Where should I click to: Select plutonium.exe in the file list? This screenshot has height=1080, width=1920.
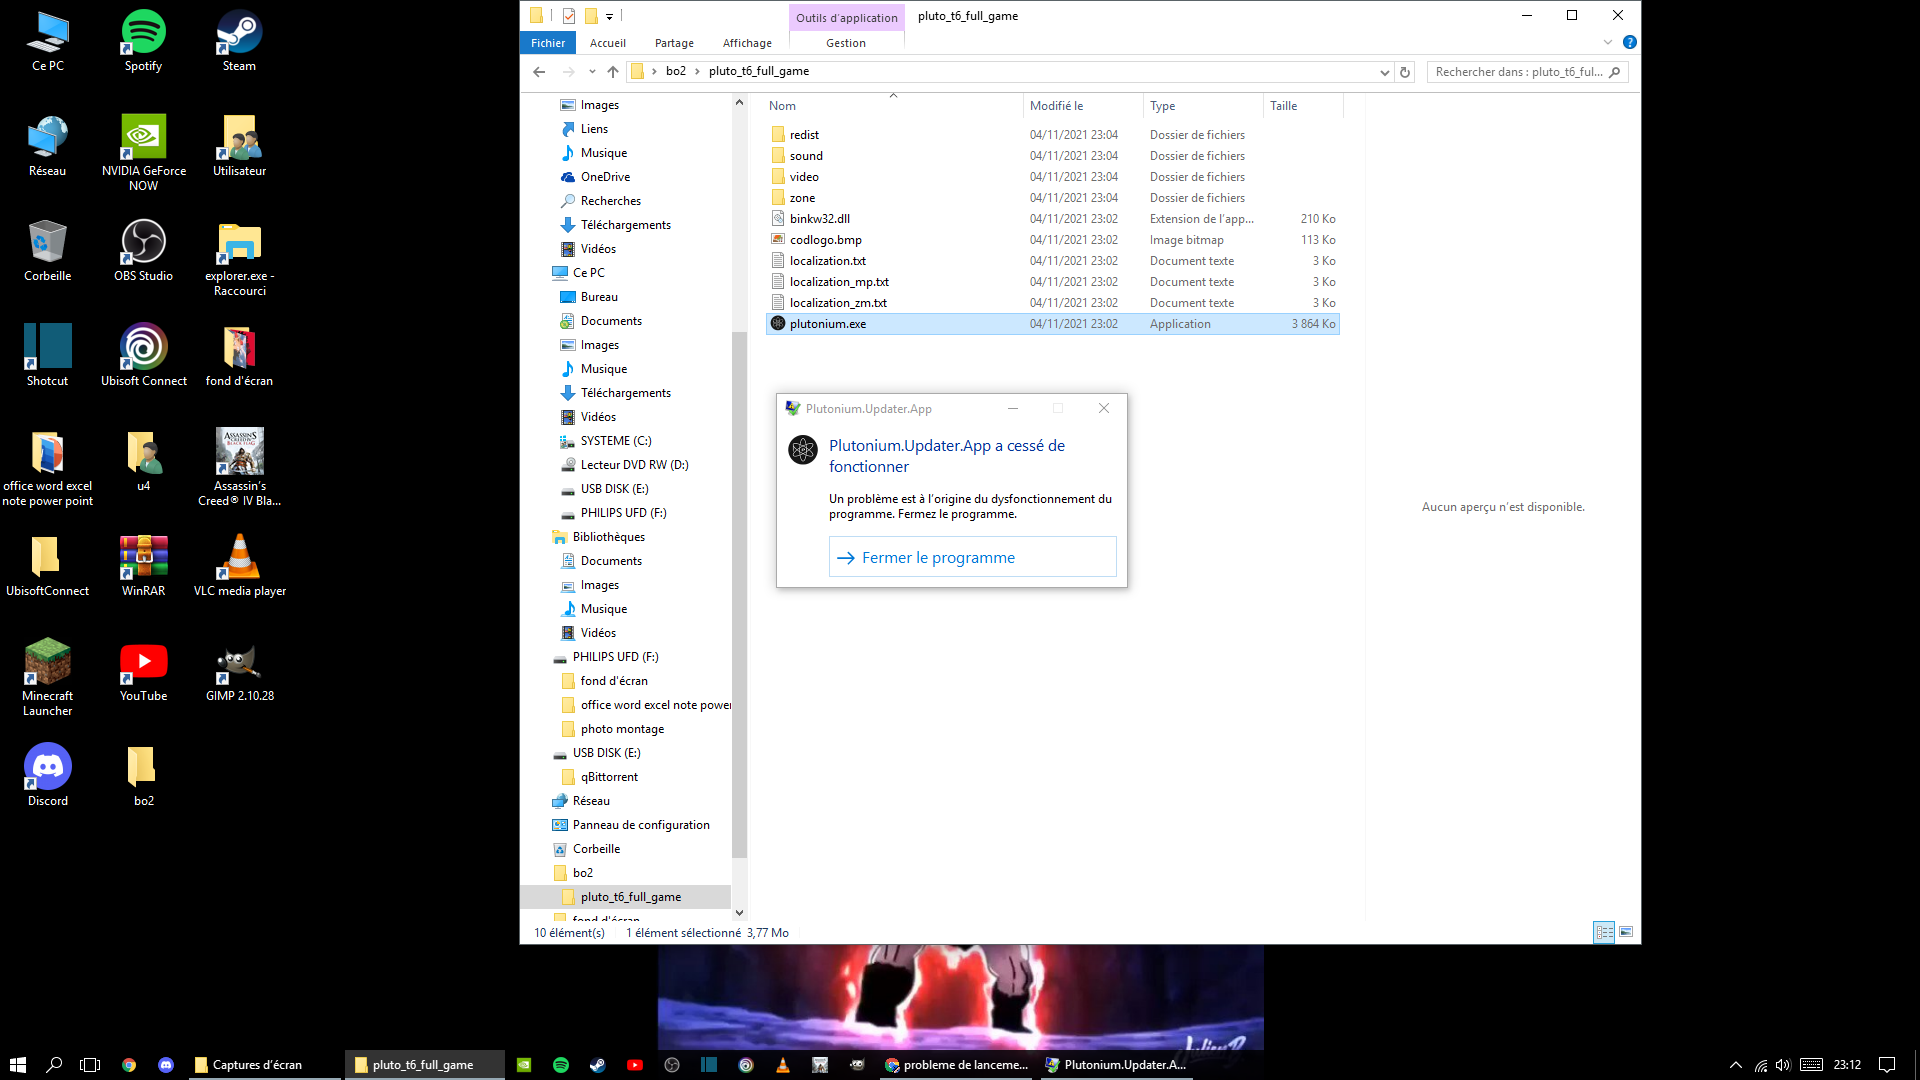[x=1052, y=324]
